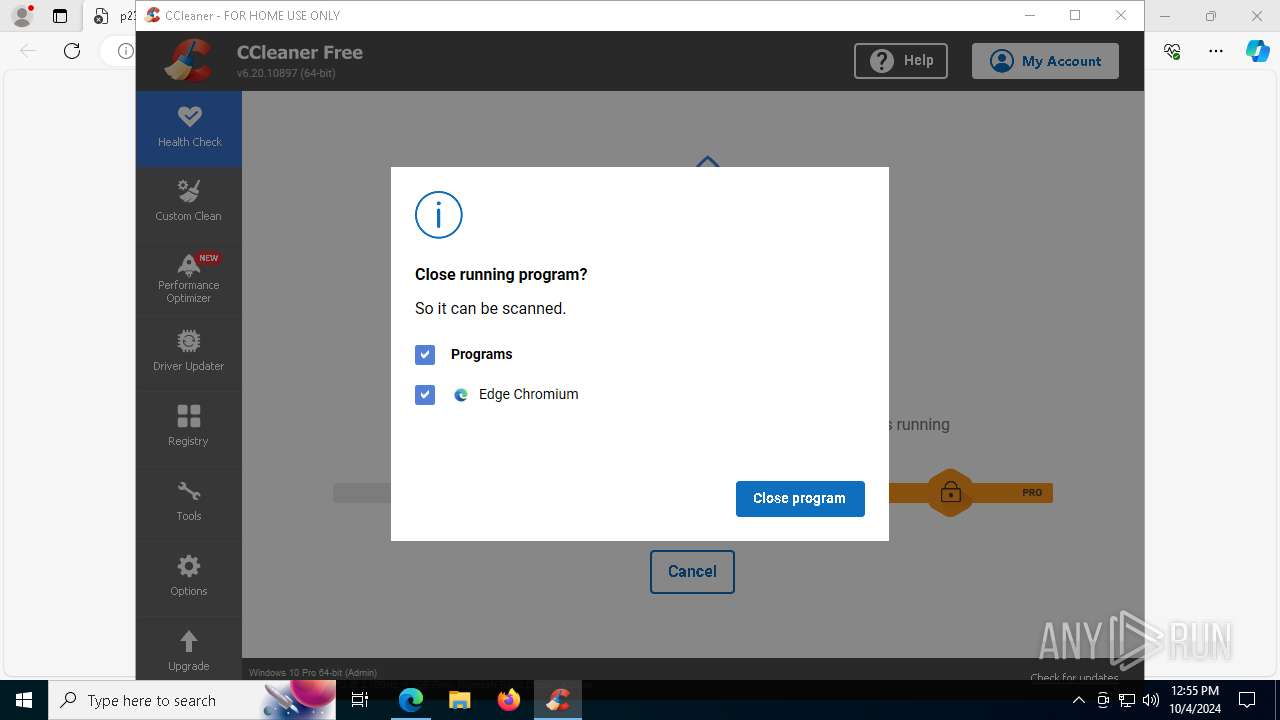Click Check for updates link
The height and width of the screenshot is (720, 1280).
pos(1074,677)
